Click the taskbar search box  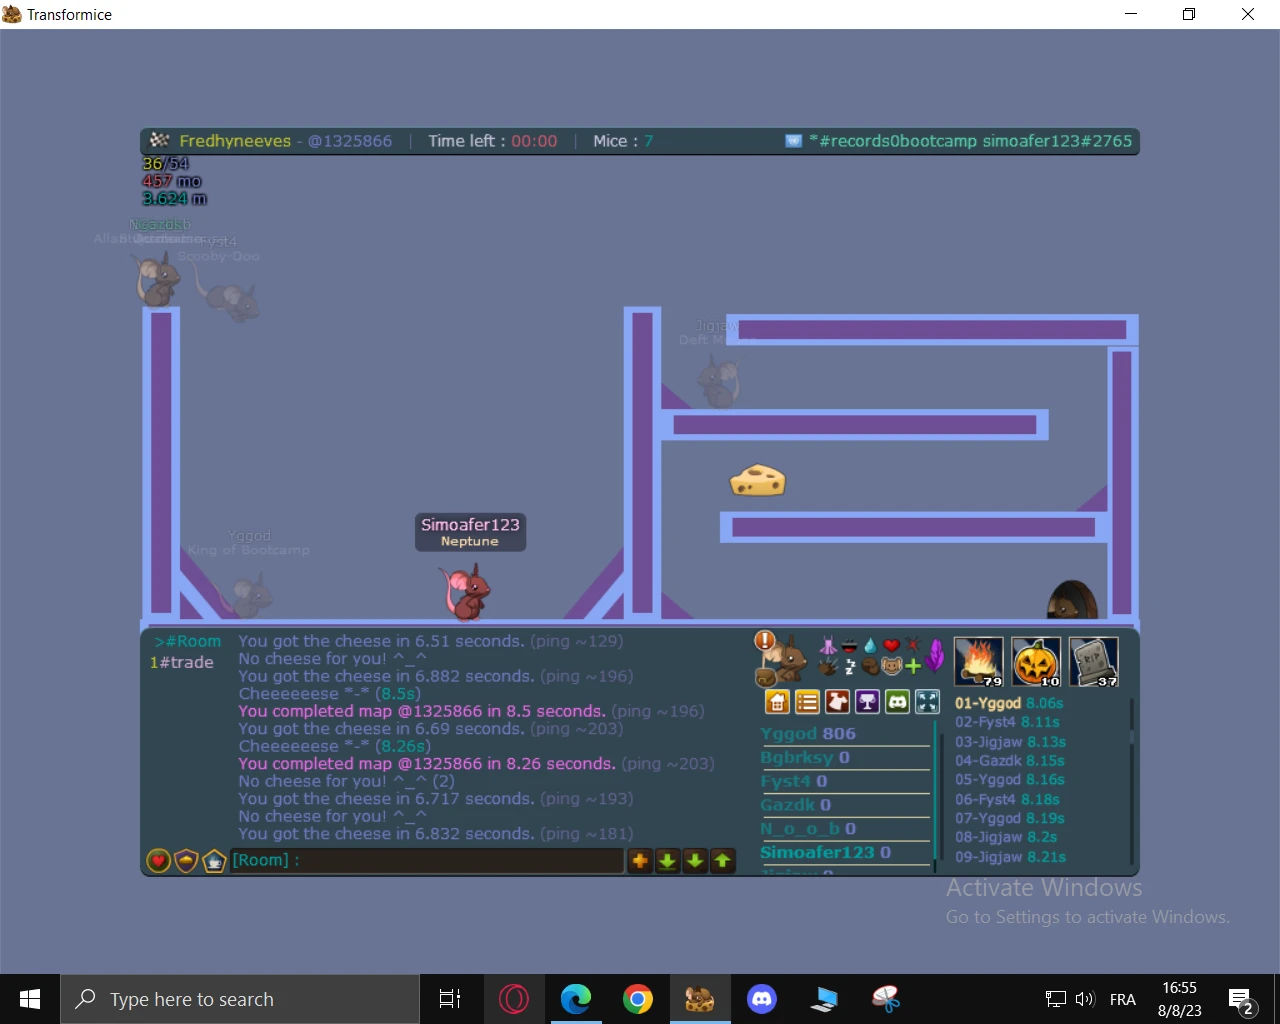[240, 999]
